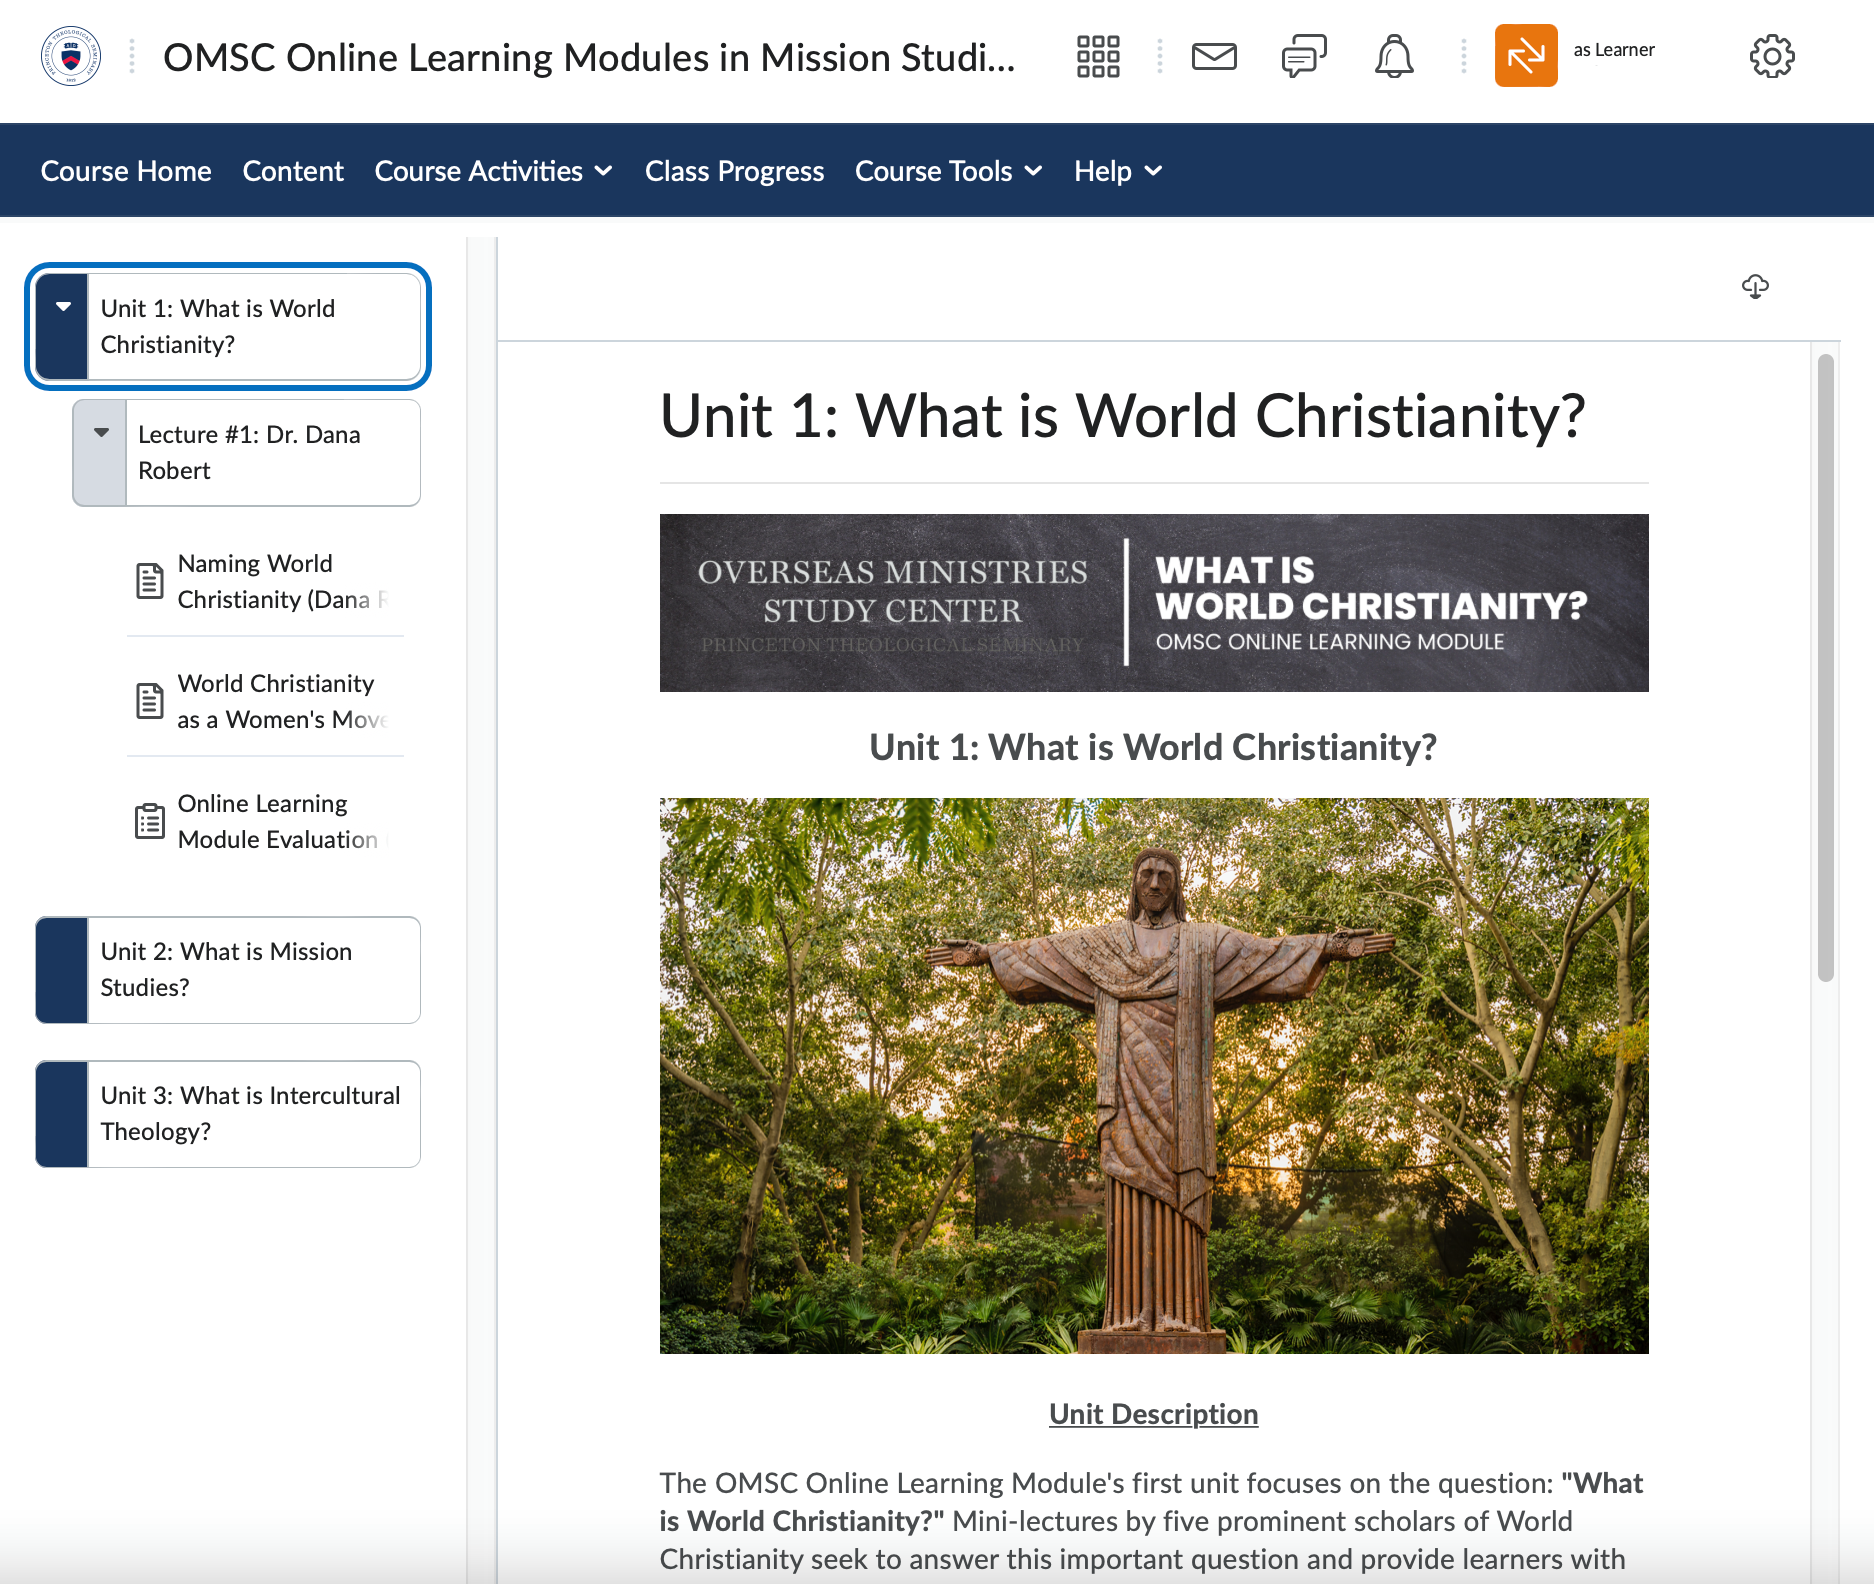The image size is (1874, 1584).
Task: Collapse Lecture #1: Dr. Dana Robert
Action: (x=100, y=433)
